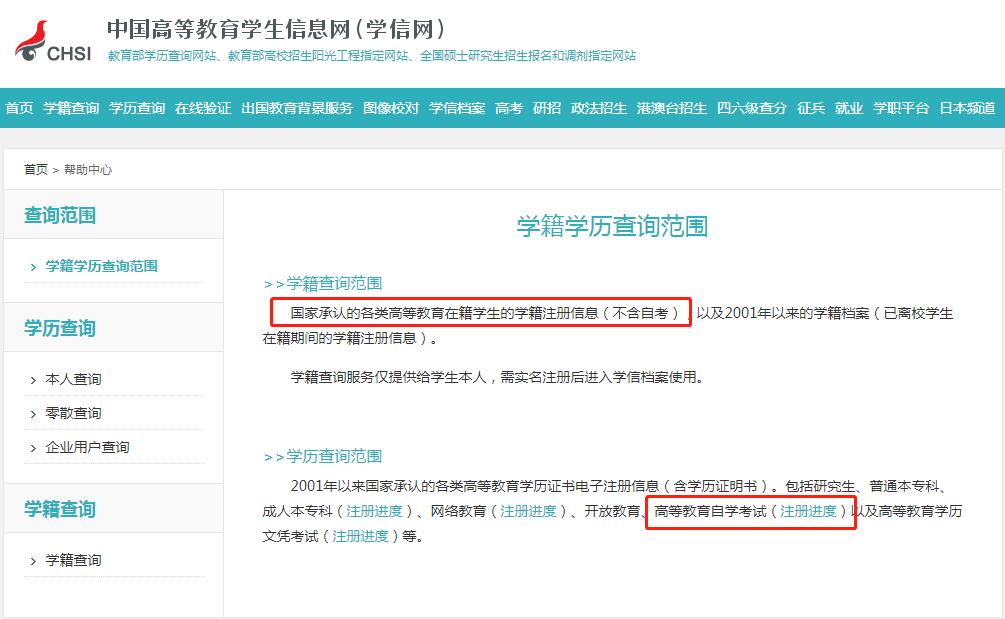The image size is (1005, 619).
Task: Click the 帮助中心 breadcrumb
Action: tap(88, 170)
